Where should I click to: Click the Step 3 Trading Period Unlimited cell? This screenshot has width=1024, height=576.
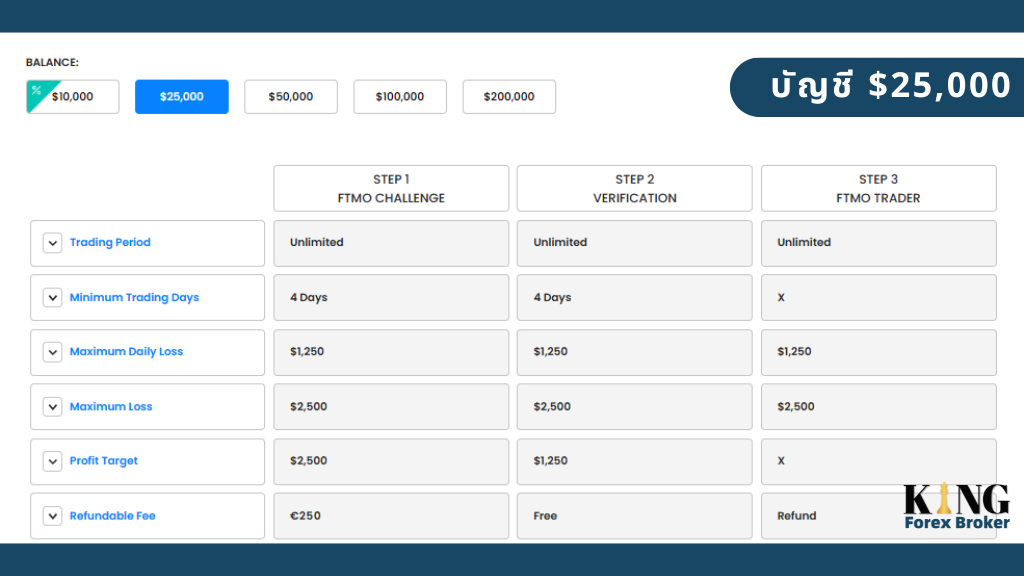878,243
